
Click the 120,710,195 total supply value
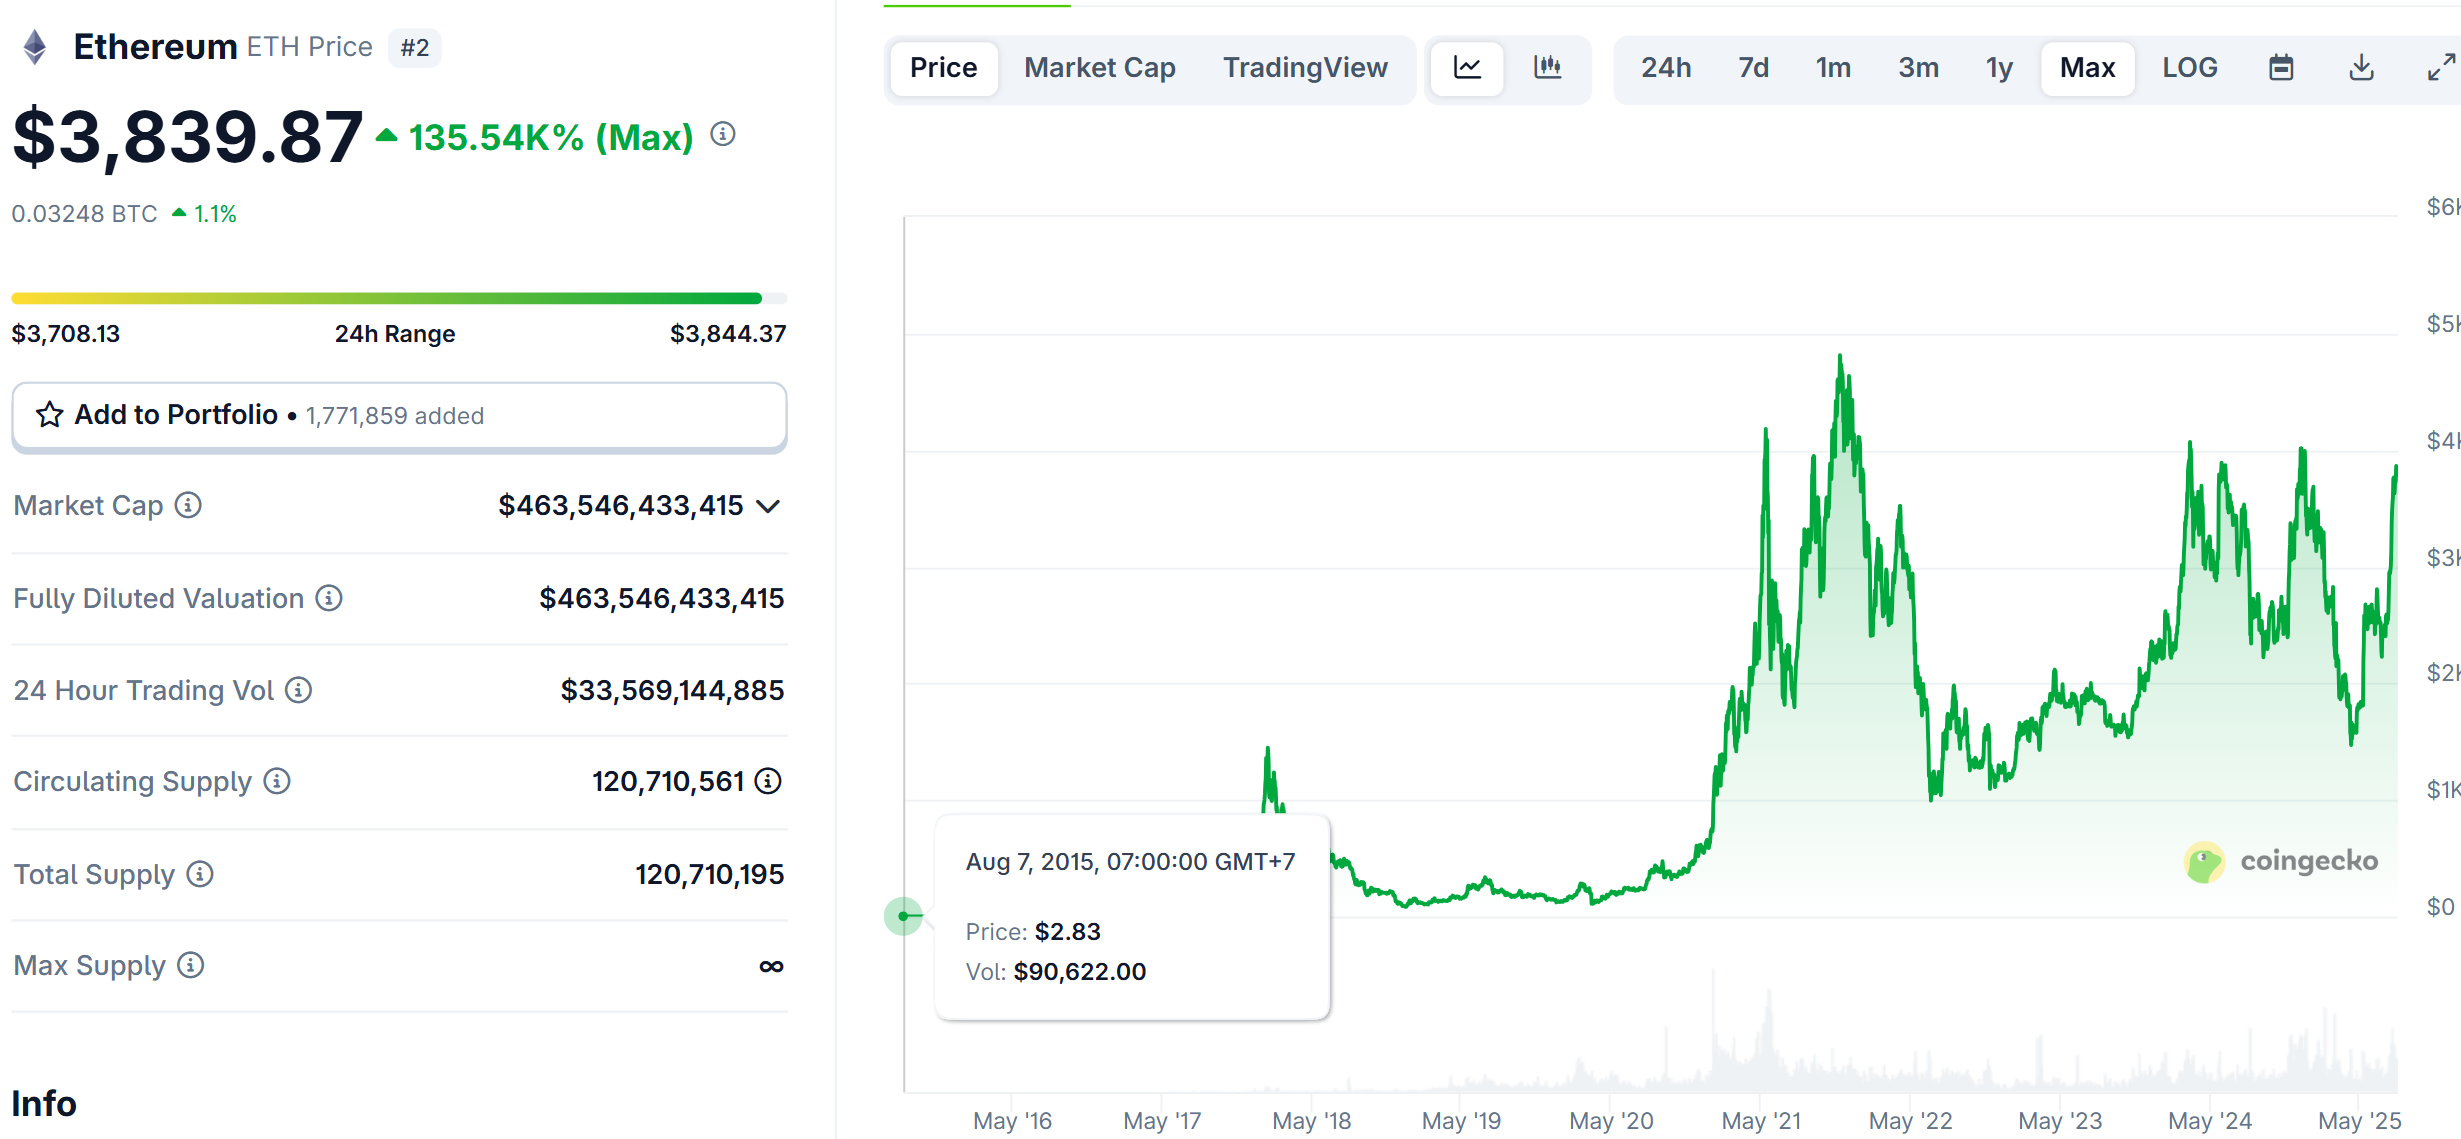[x=710, y=874]
